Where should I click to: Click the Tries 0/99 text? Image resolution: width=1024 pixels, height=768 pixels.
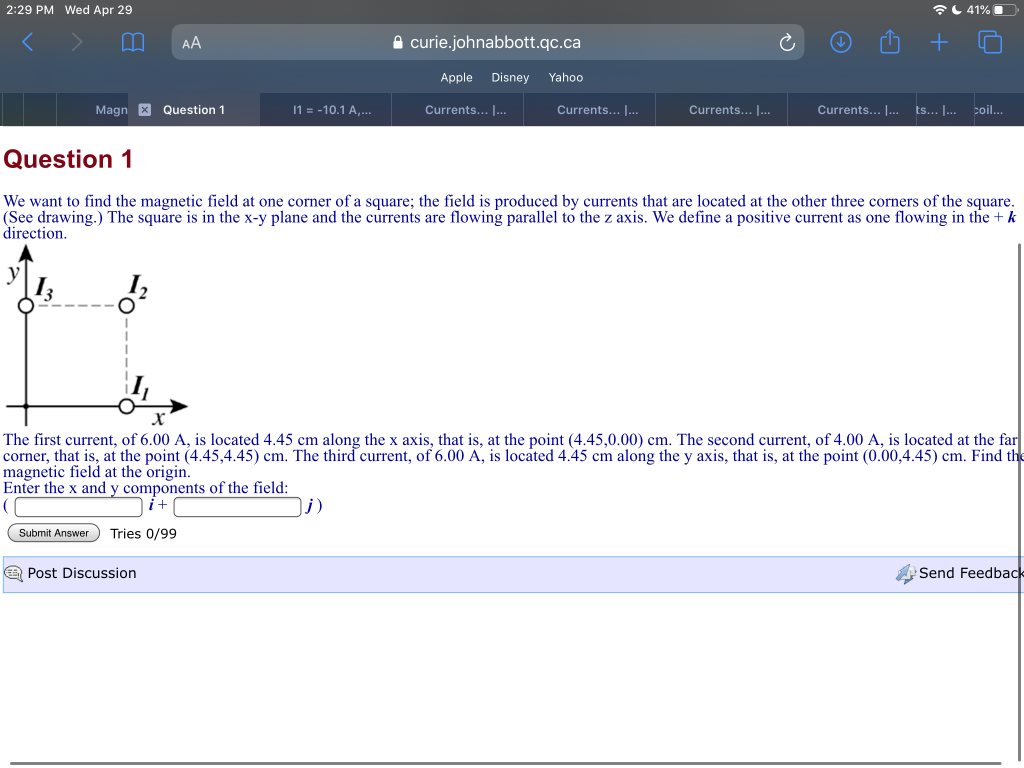point(144,534)
